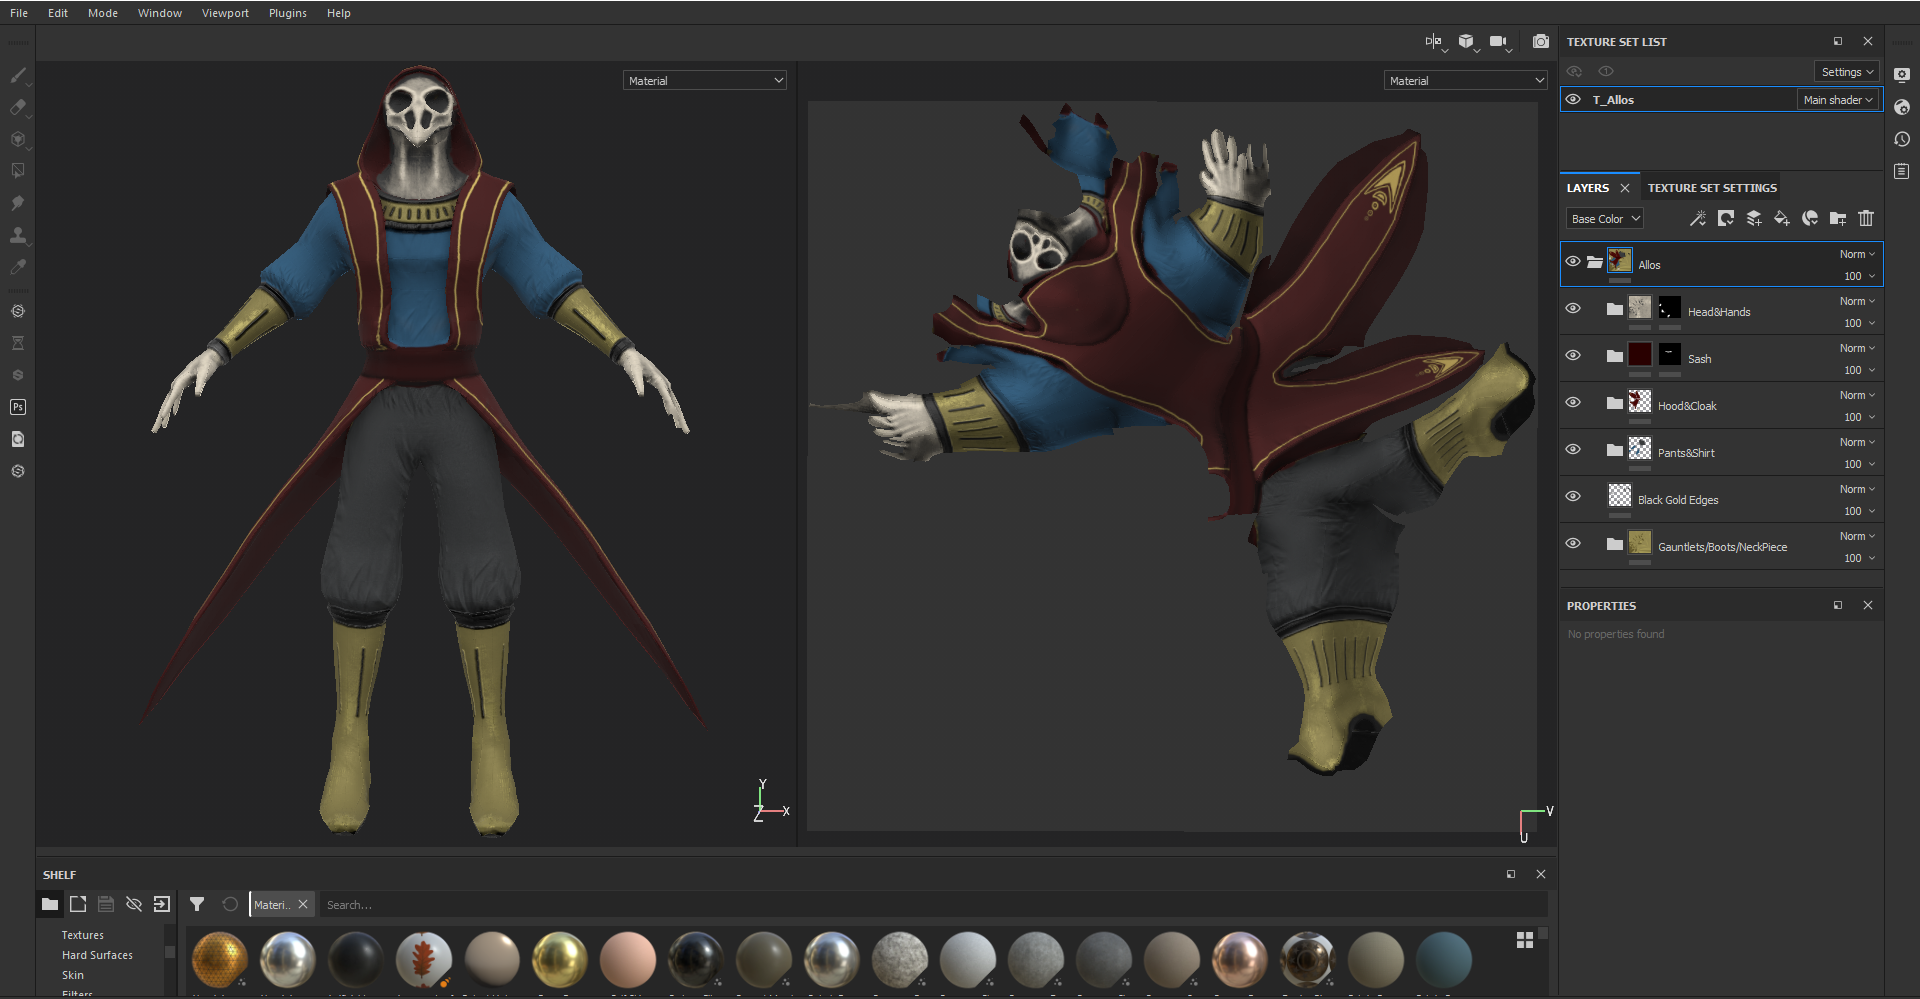Open the Log panel icon

(1902, 171)
